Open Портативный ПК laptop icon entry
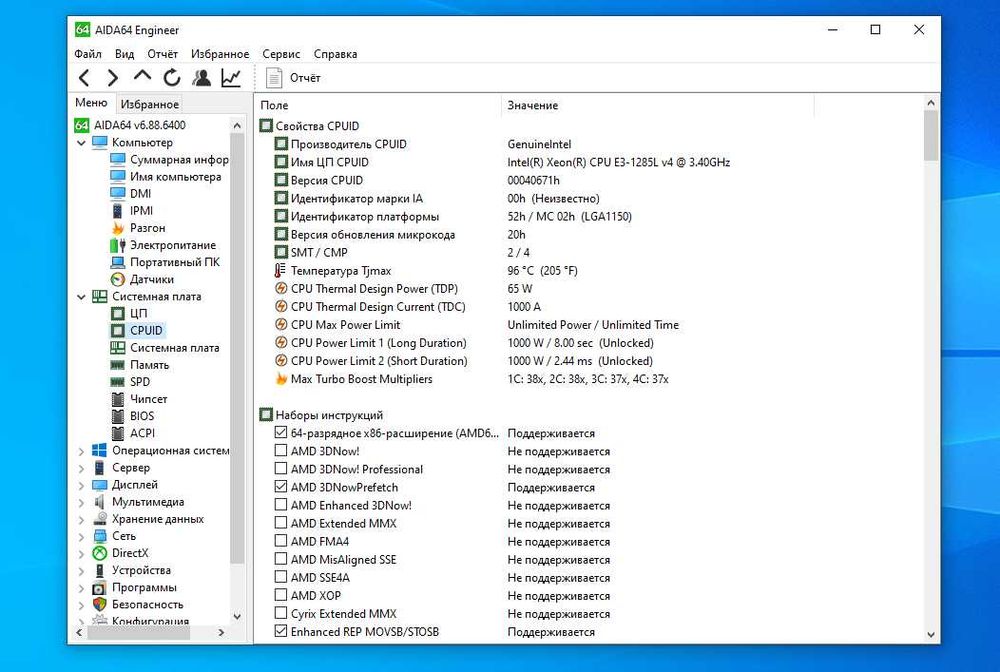The image size is (1000, 672). [x=117, y=262]
